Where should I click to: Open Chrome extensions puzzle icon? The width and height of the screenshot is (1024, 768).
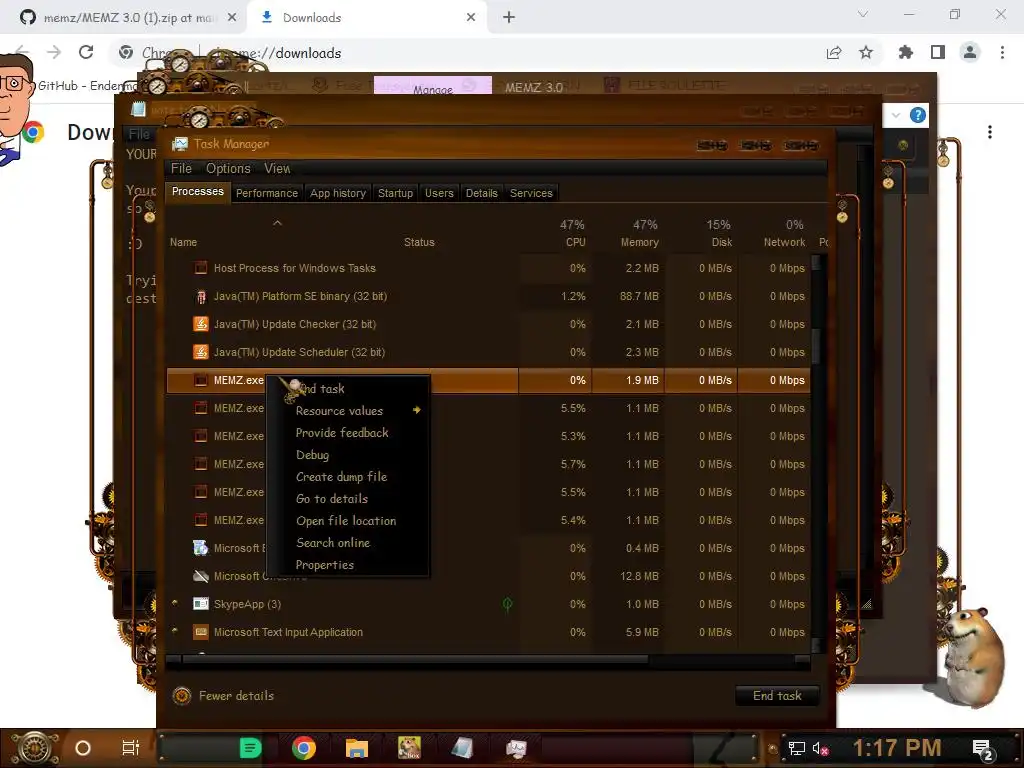pos(905,52)
